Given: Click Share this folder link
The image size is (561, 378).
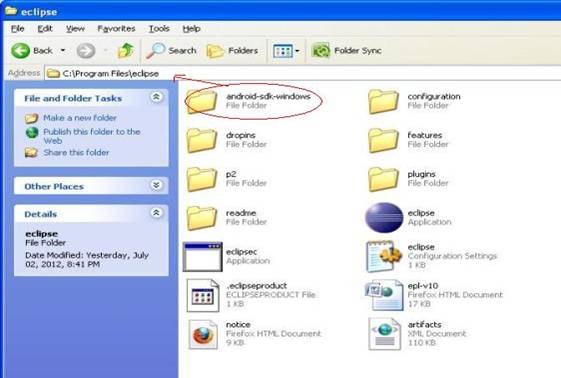Looking at the screenshot, I should (76, 152).
